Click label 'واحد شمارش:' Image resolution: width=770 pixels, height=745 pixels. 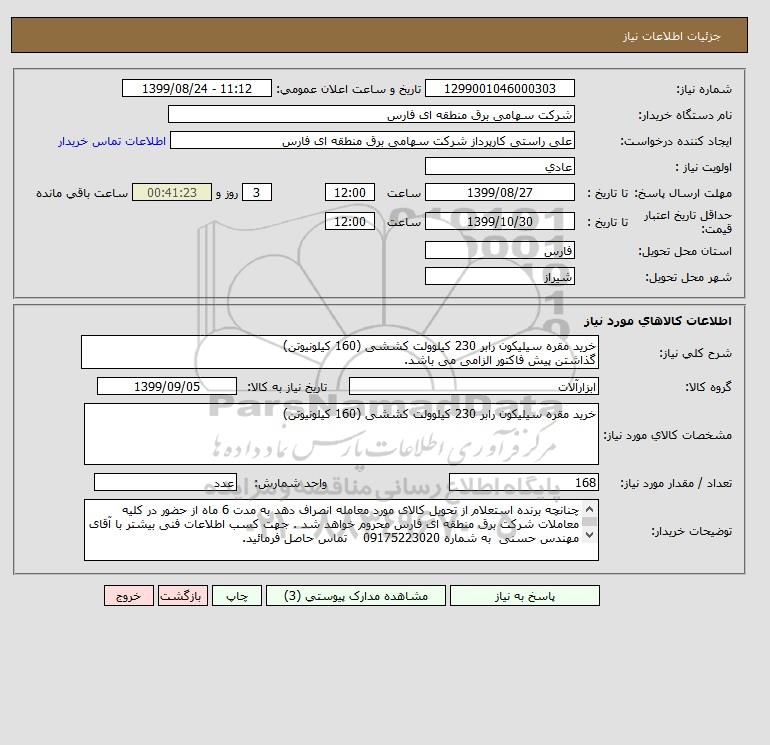(290, 484)
